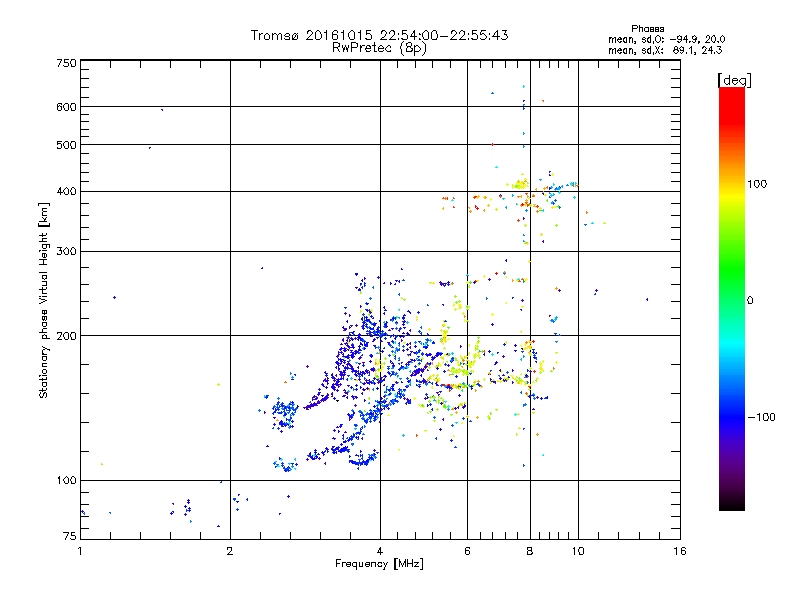Click the 'Phases' statistics heading
Image resolution: width=800 pixels, height=600 pixels.
647,29
